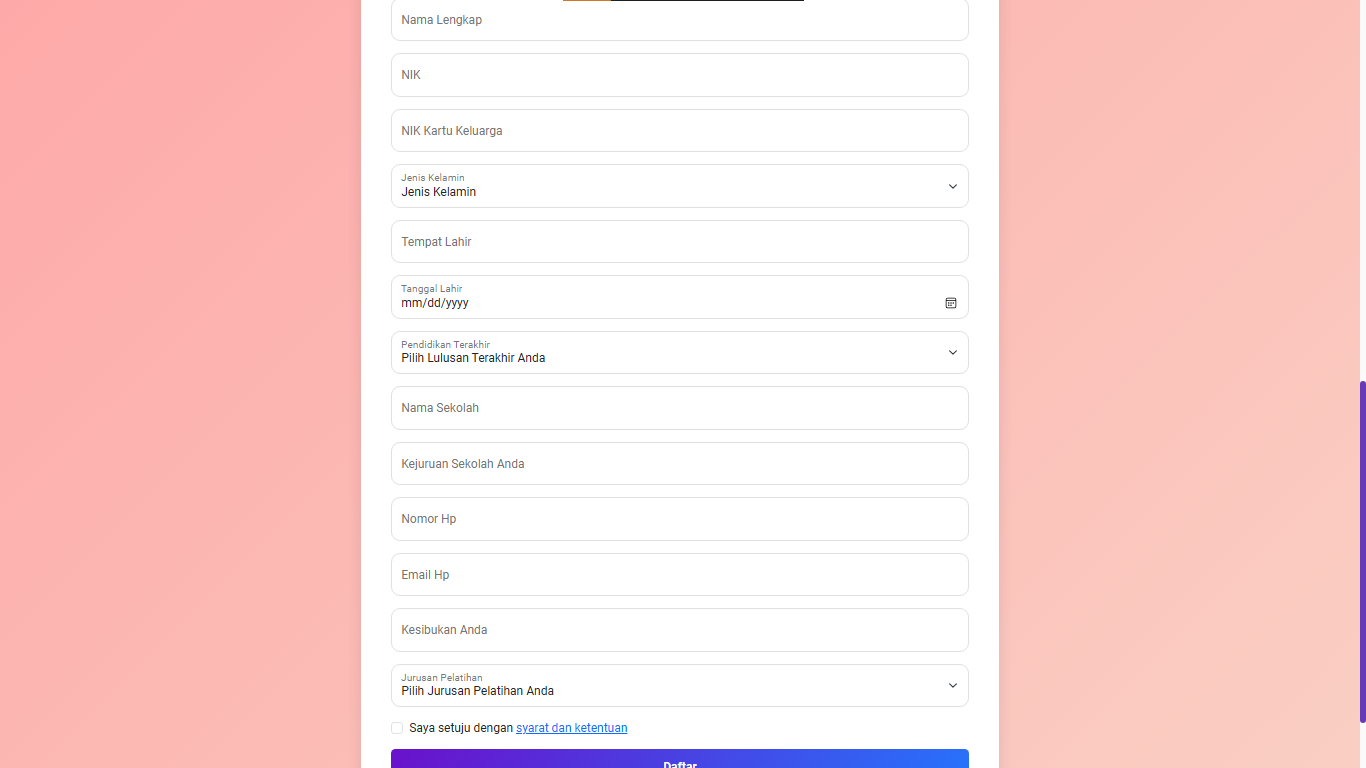Expand the Jenis Kelamin dropdown
Image resolution: width=1366 pixels, height=768 pixels.
(x=679, y=186)
